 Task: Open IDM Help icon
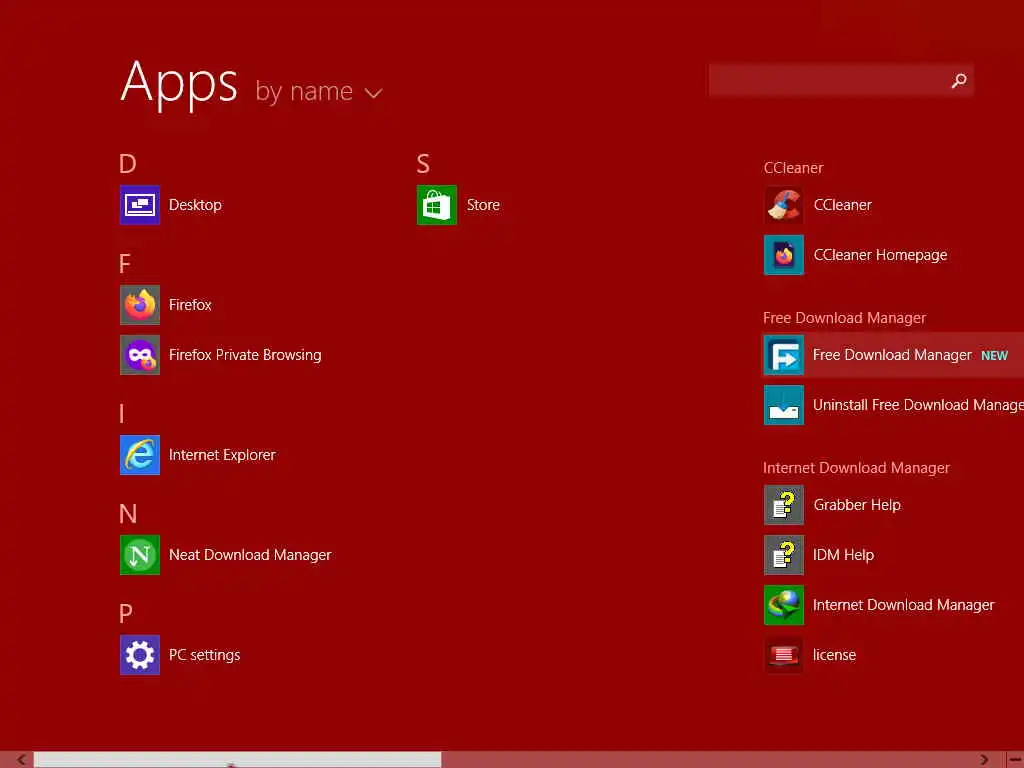pyautogui.click(x=784, y=555)
